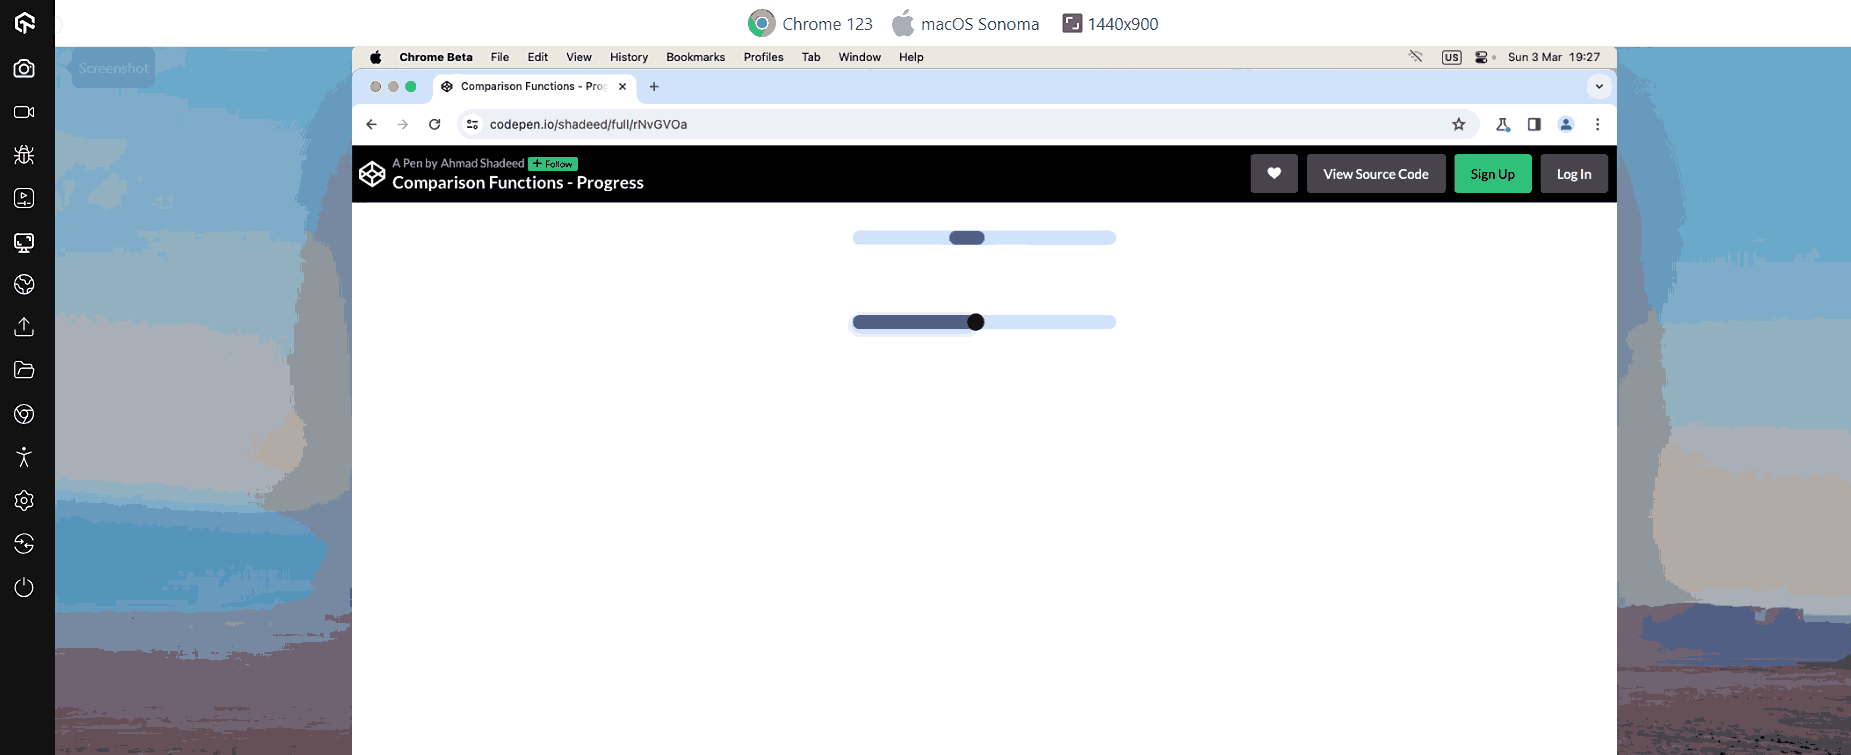Open a new browser tab

click(654, 86)
